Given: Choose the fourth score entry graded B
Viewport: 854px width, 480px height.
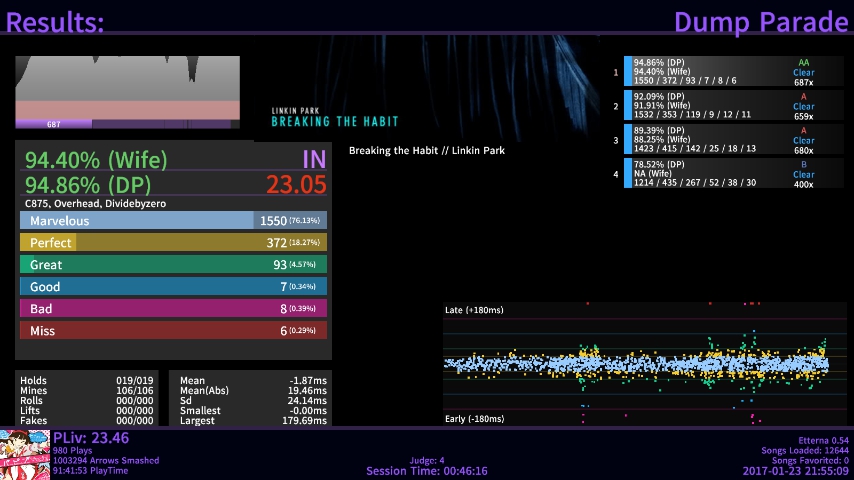Looking at the screenshot, I should tap(734, 173).
